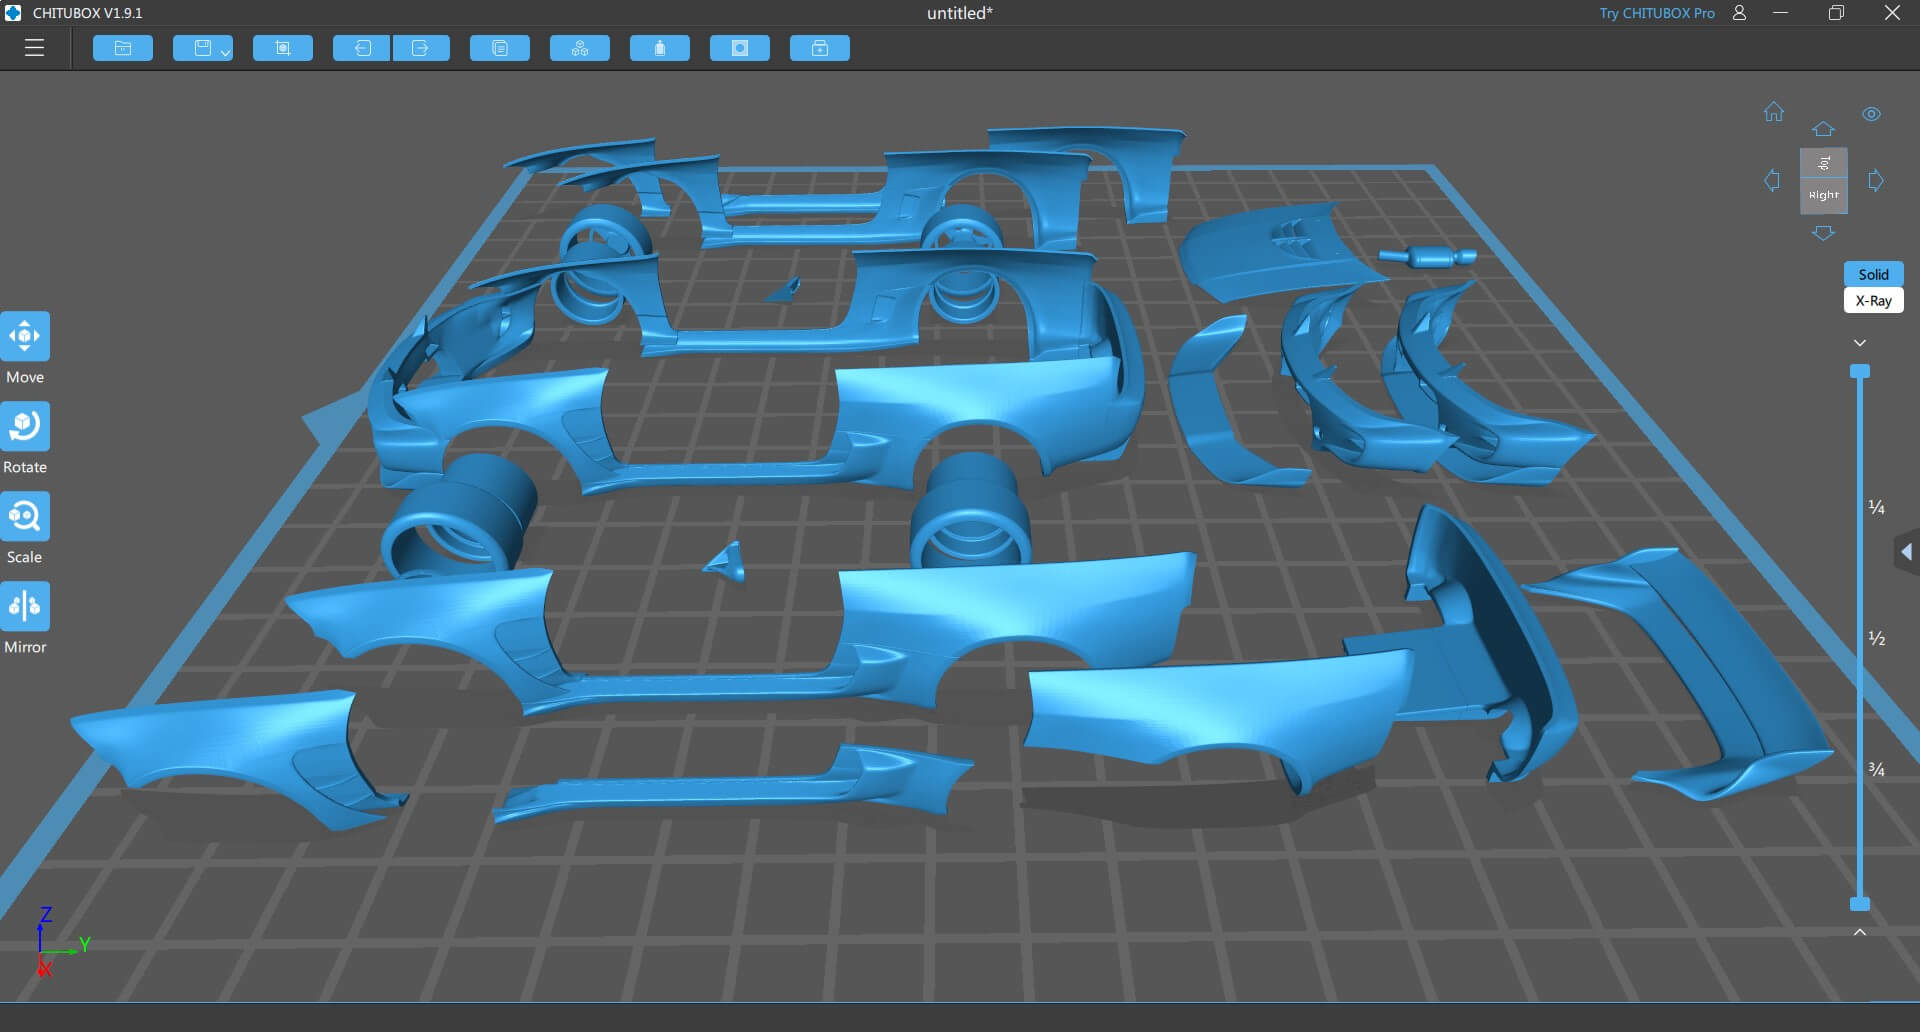Select the Scale tool

(x=25, y=517)
